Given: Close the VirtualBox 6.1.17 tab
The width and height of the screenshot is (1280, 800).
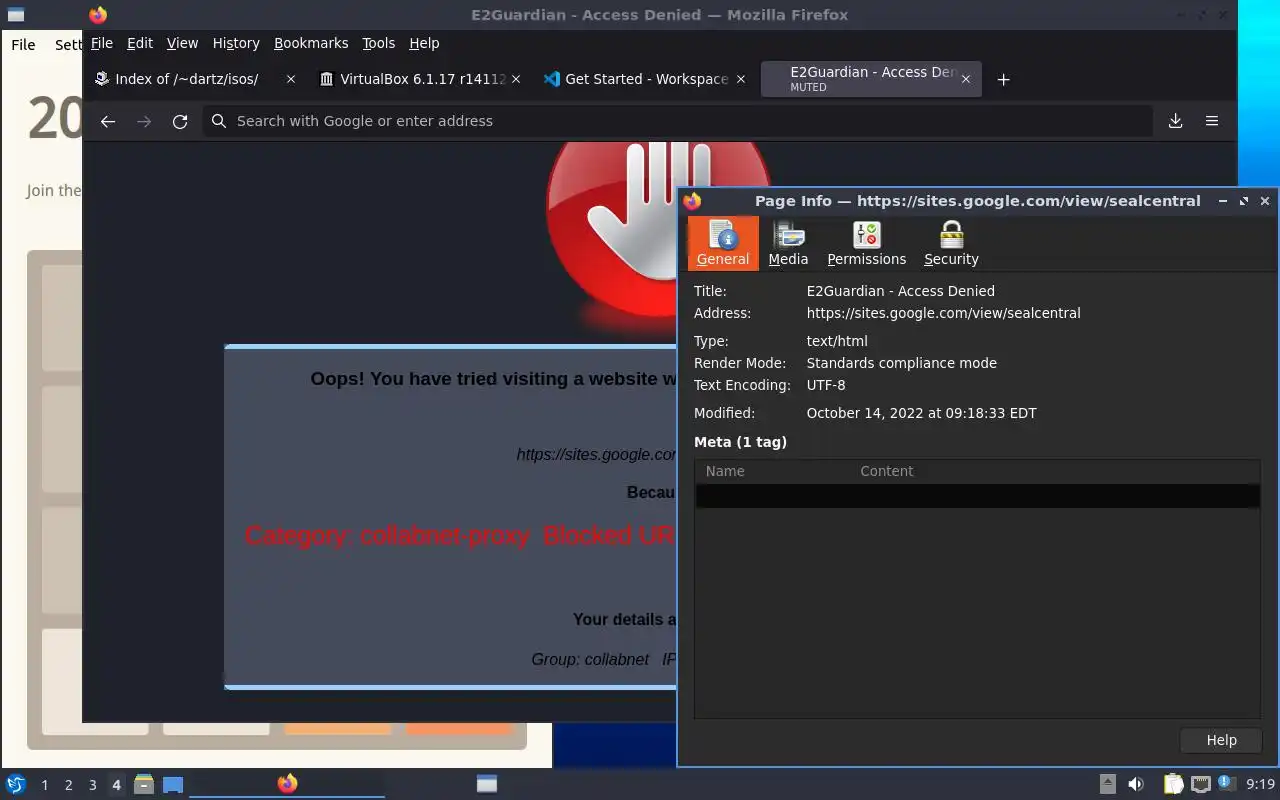Looking at the screenshot, I should click(516, 79).
